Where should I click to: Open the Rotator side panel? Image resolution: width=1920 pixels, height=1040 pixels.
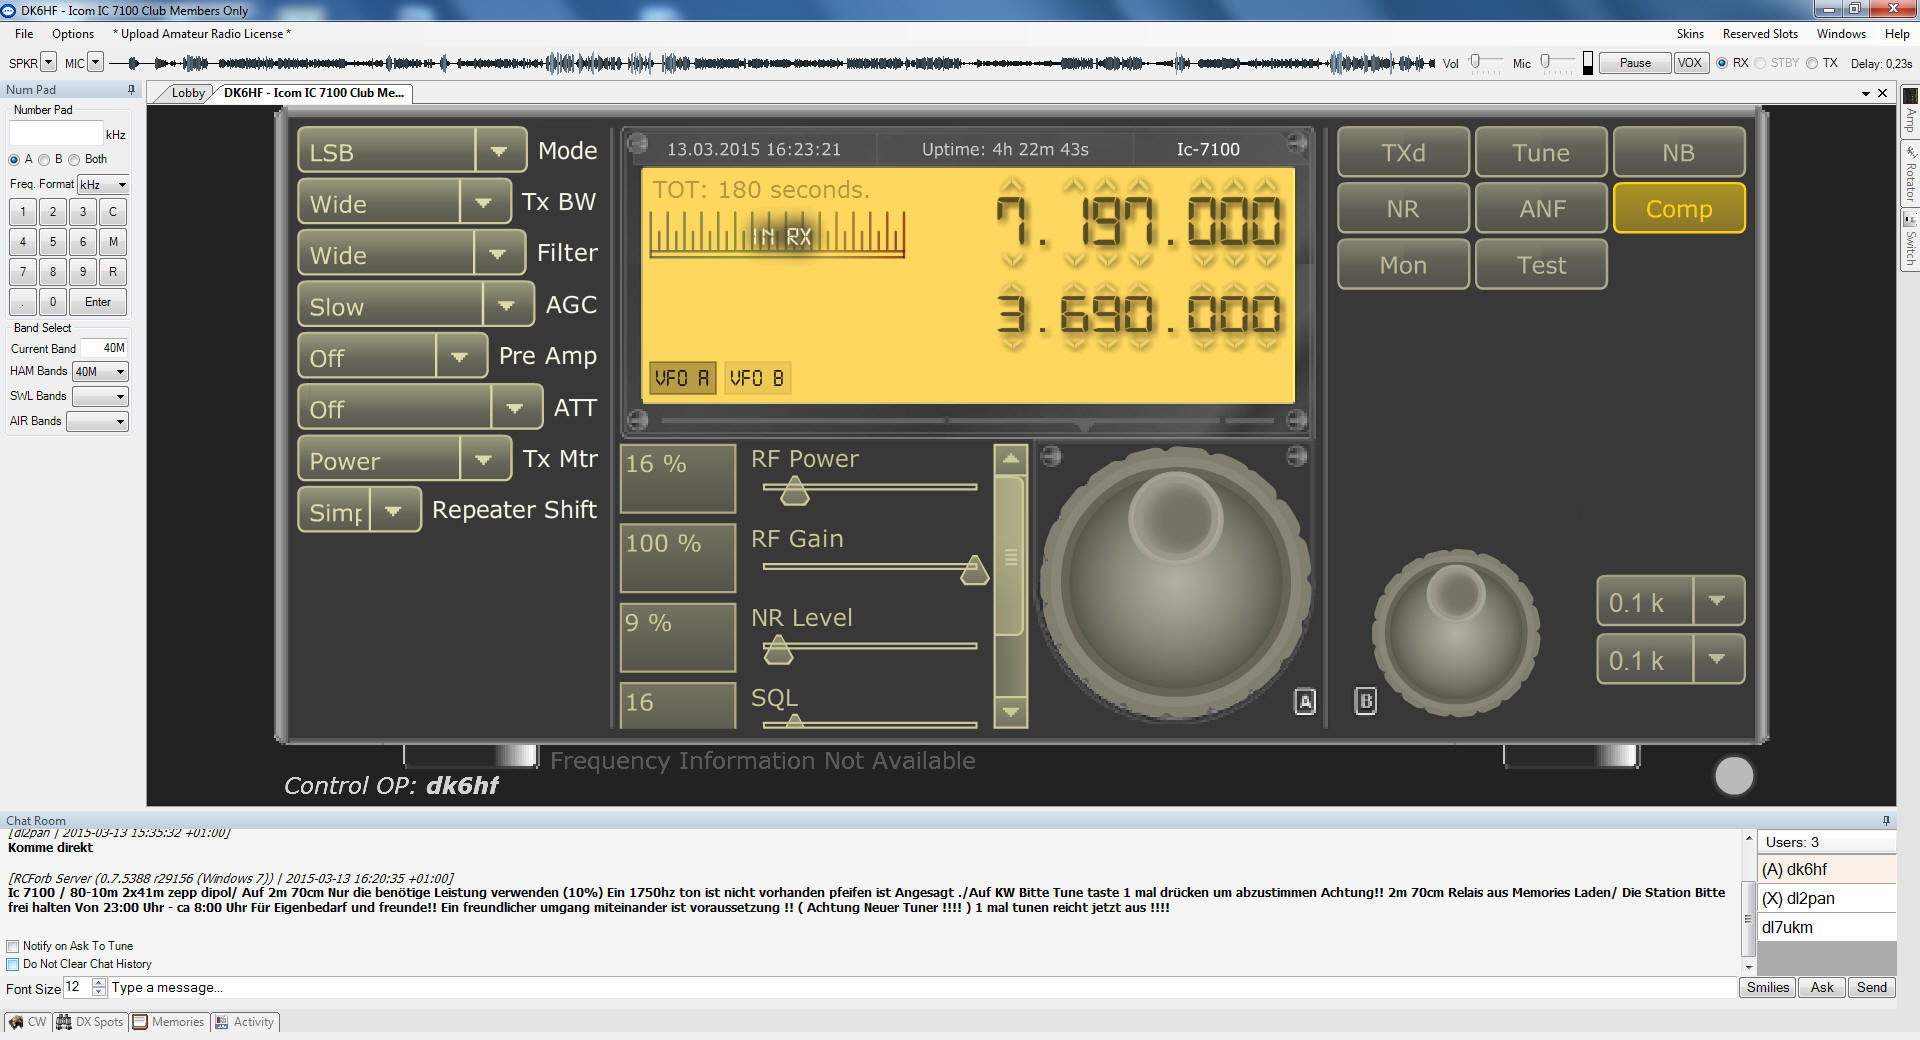1909,174
